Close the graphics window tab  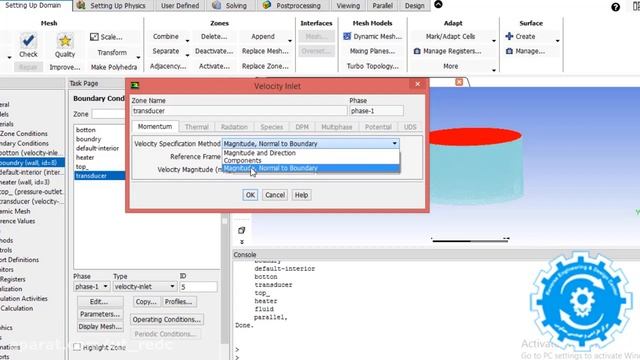459,82
